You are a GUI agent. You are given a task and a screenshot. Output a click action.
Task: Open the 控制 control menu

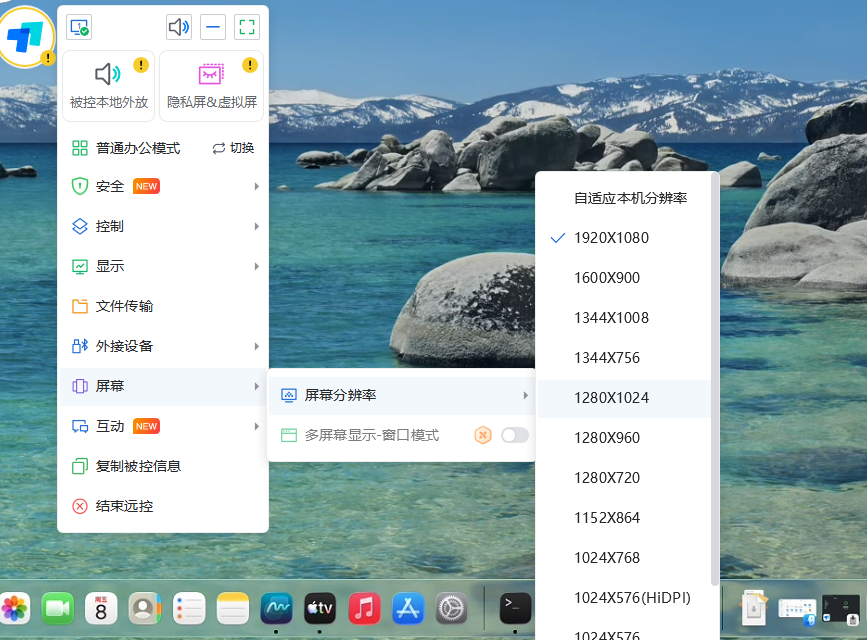click(x=163, y=226)
